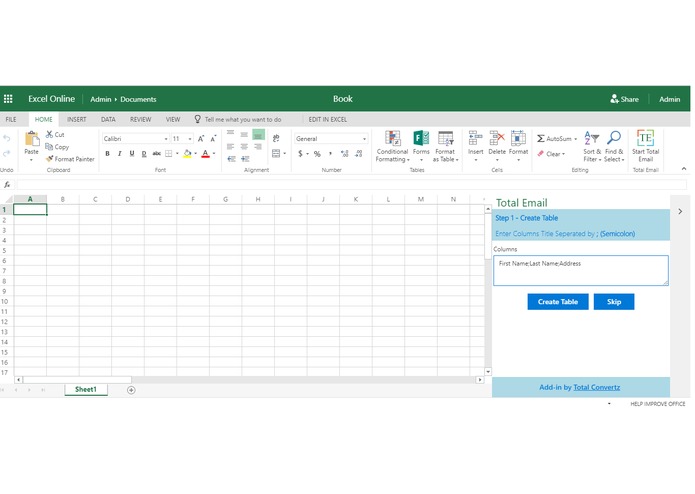This screenshot has width=695, height=494.
Task: Open Format as Table dropdown
Action: [x=445, y=147]
